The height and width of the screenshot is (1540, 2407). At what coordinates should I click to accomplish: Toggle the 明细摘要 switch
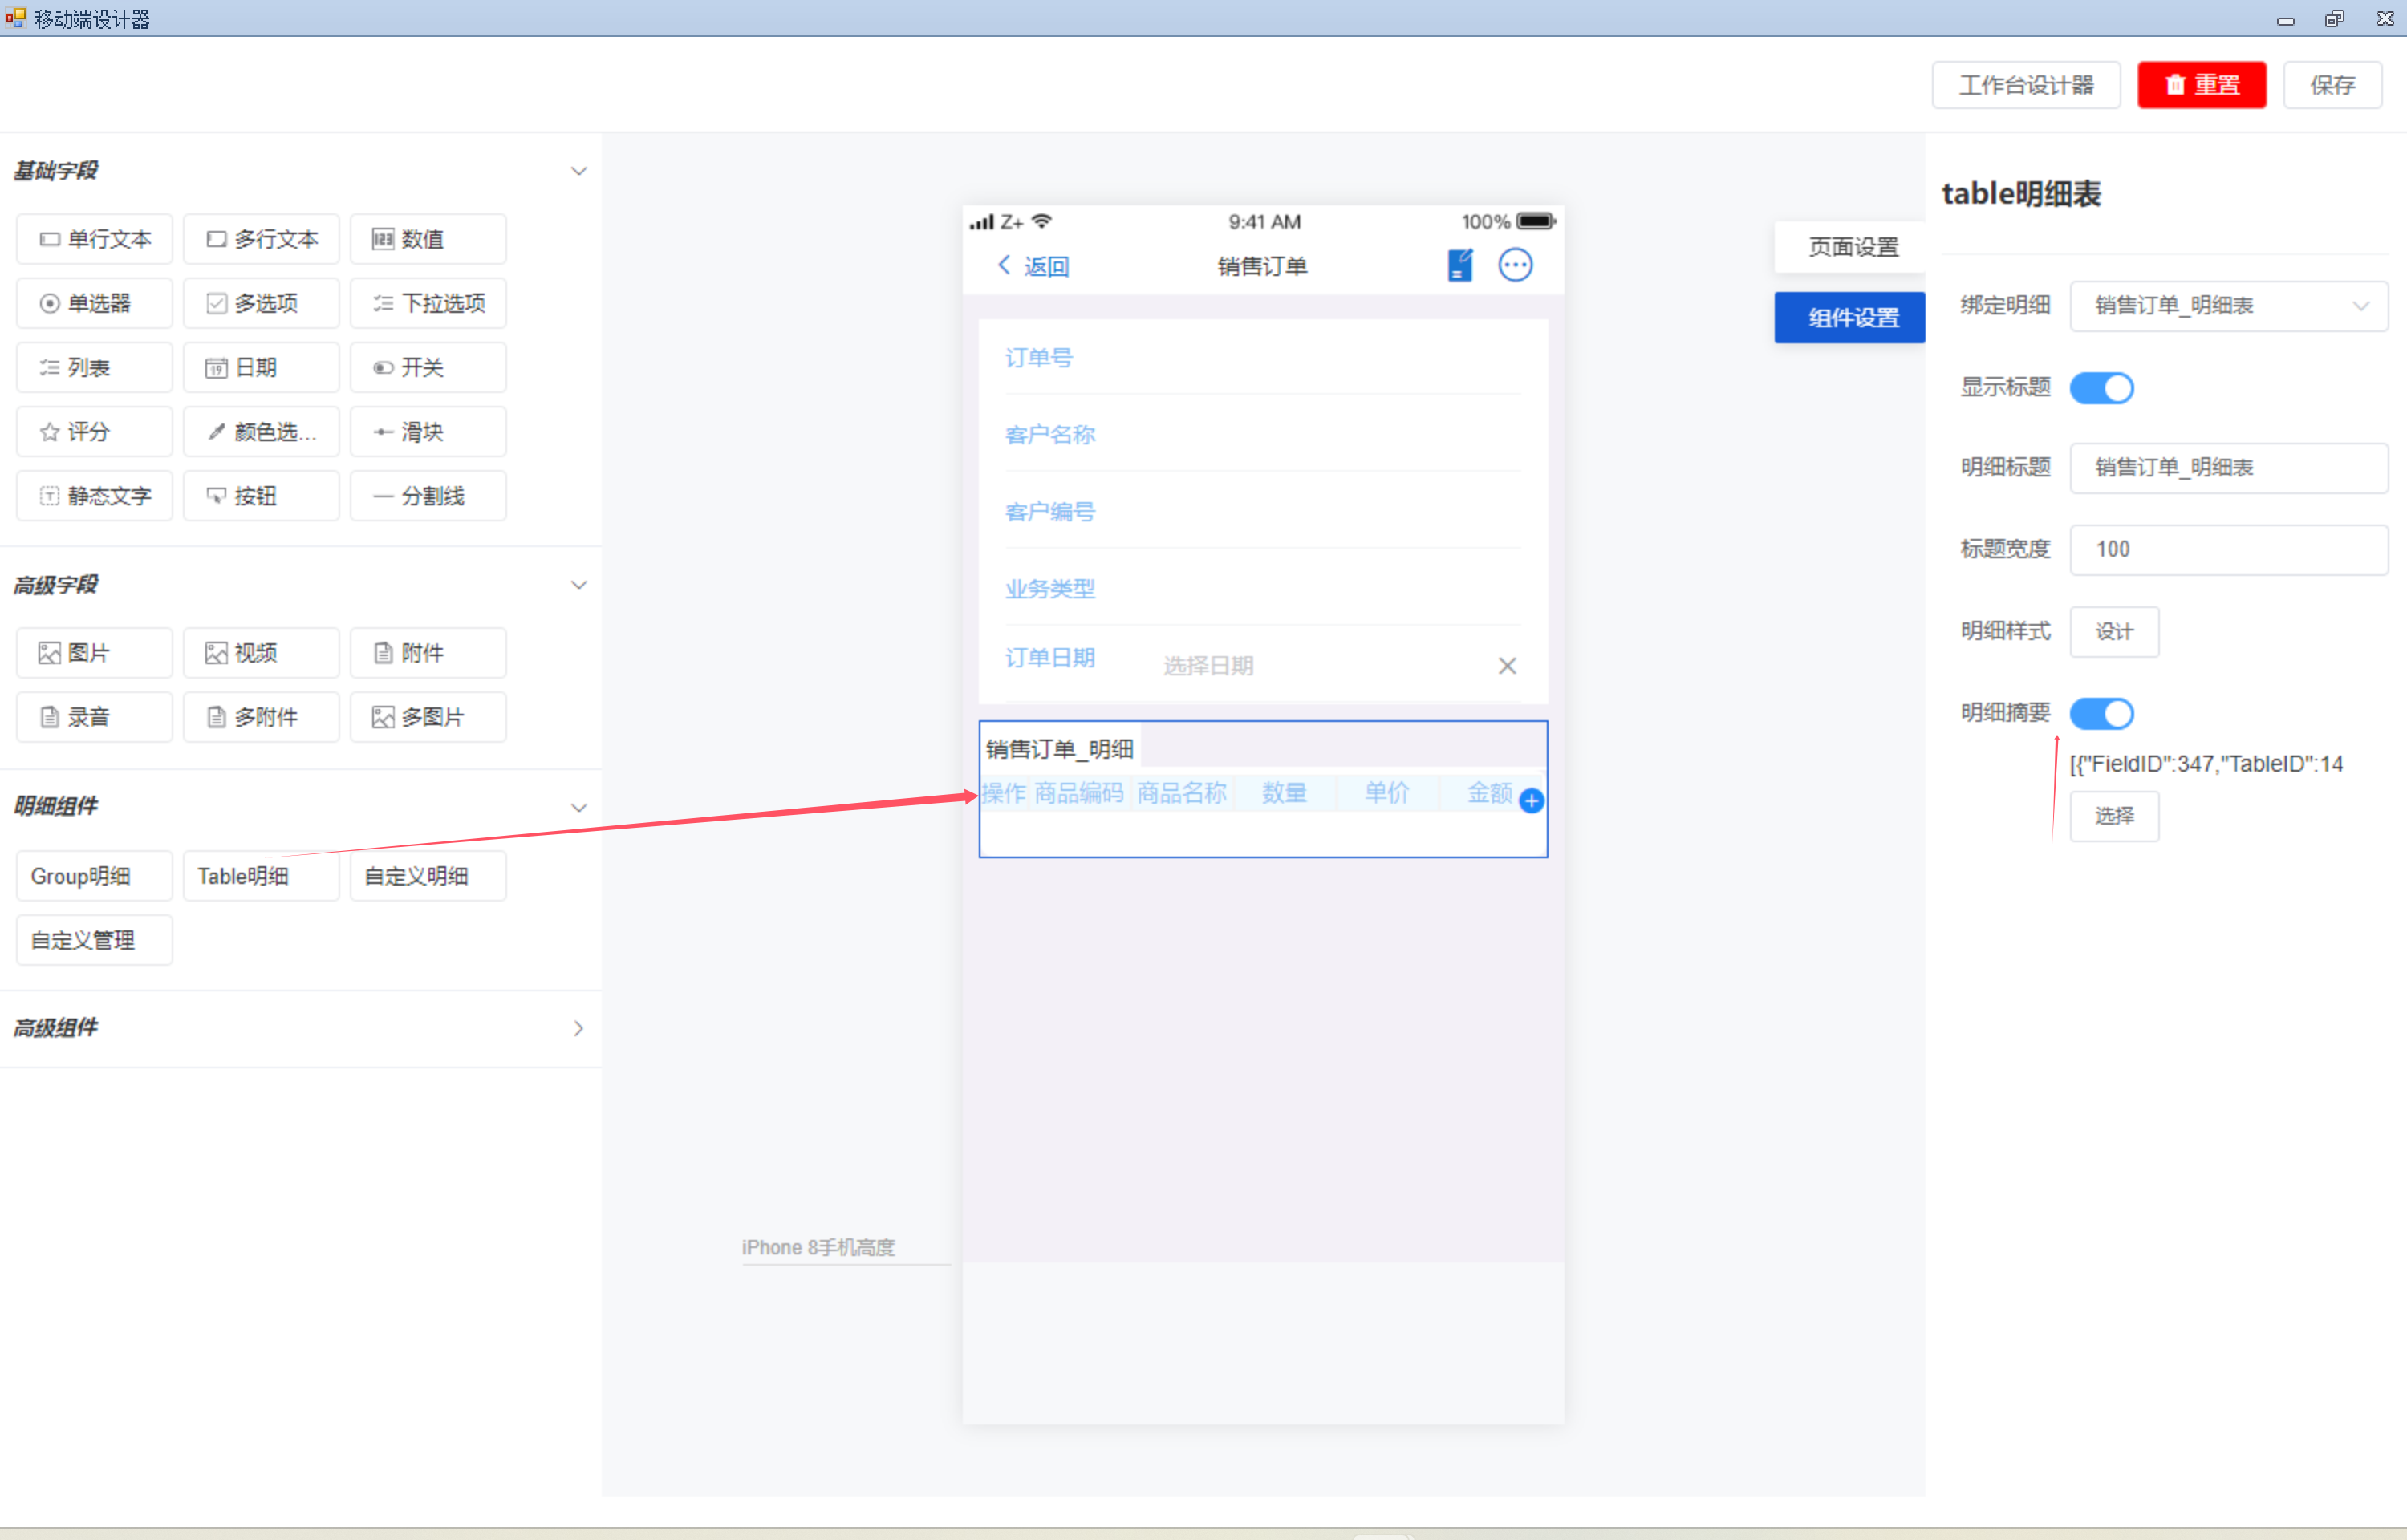(2101, 713)
